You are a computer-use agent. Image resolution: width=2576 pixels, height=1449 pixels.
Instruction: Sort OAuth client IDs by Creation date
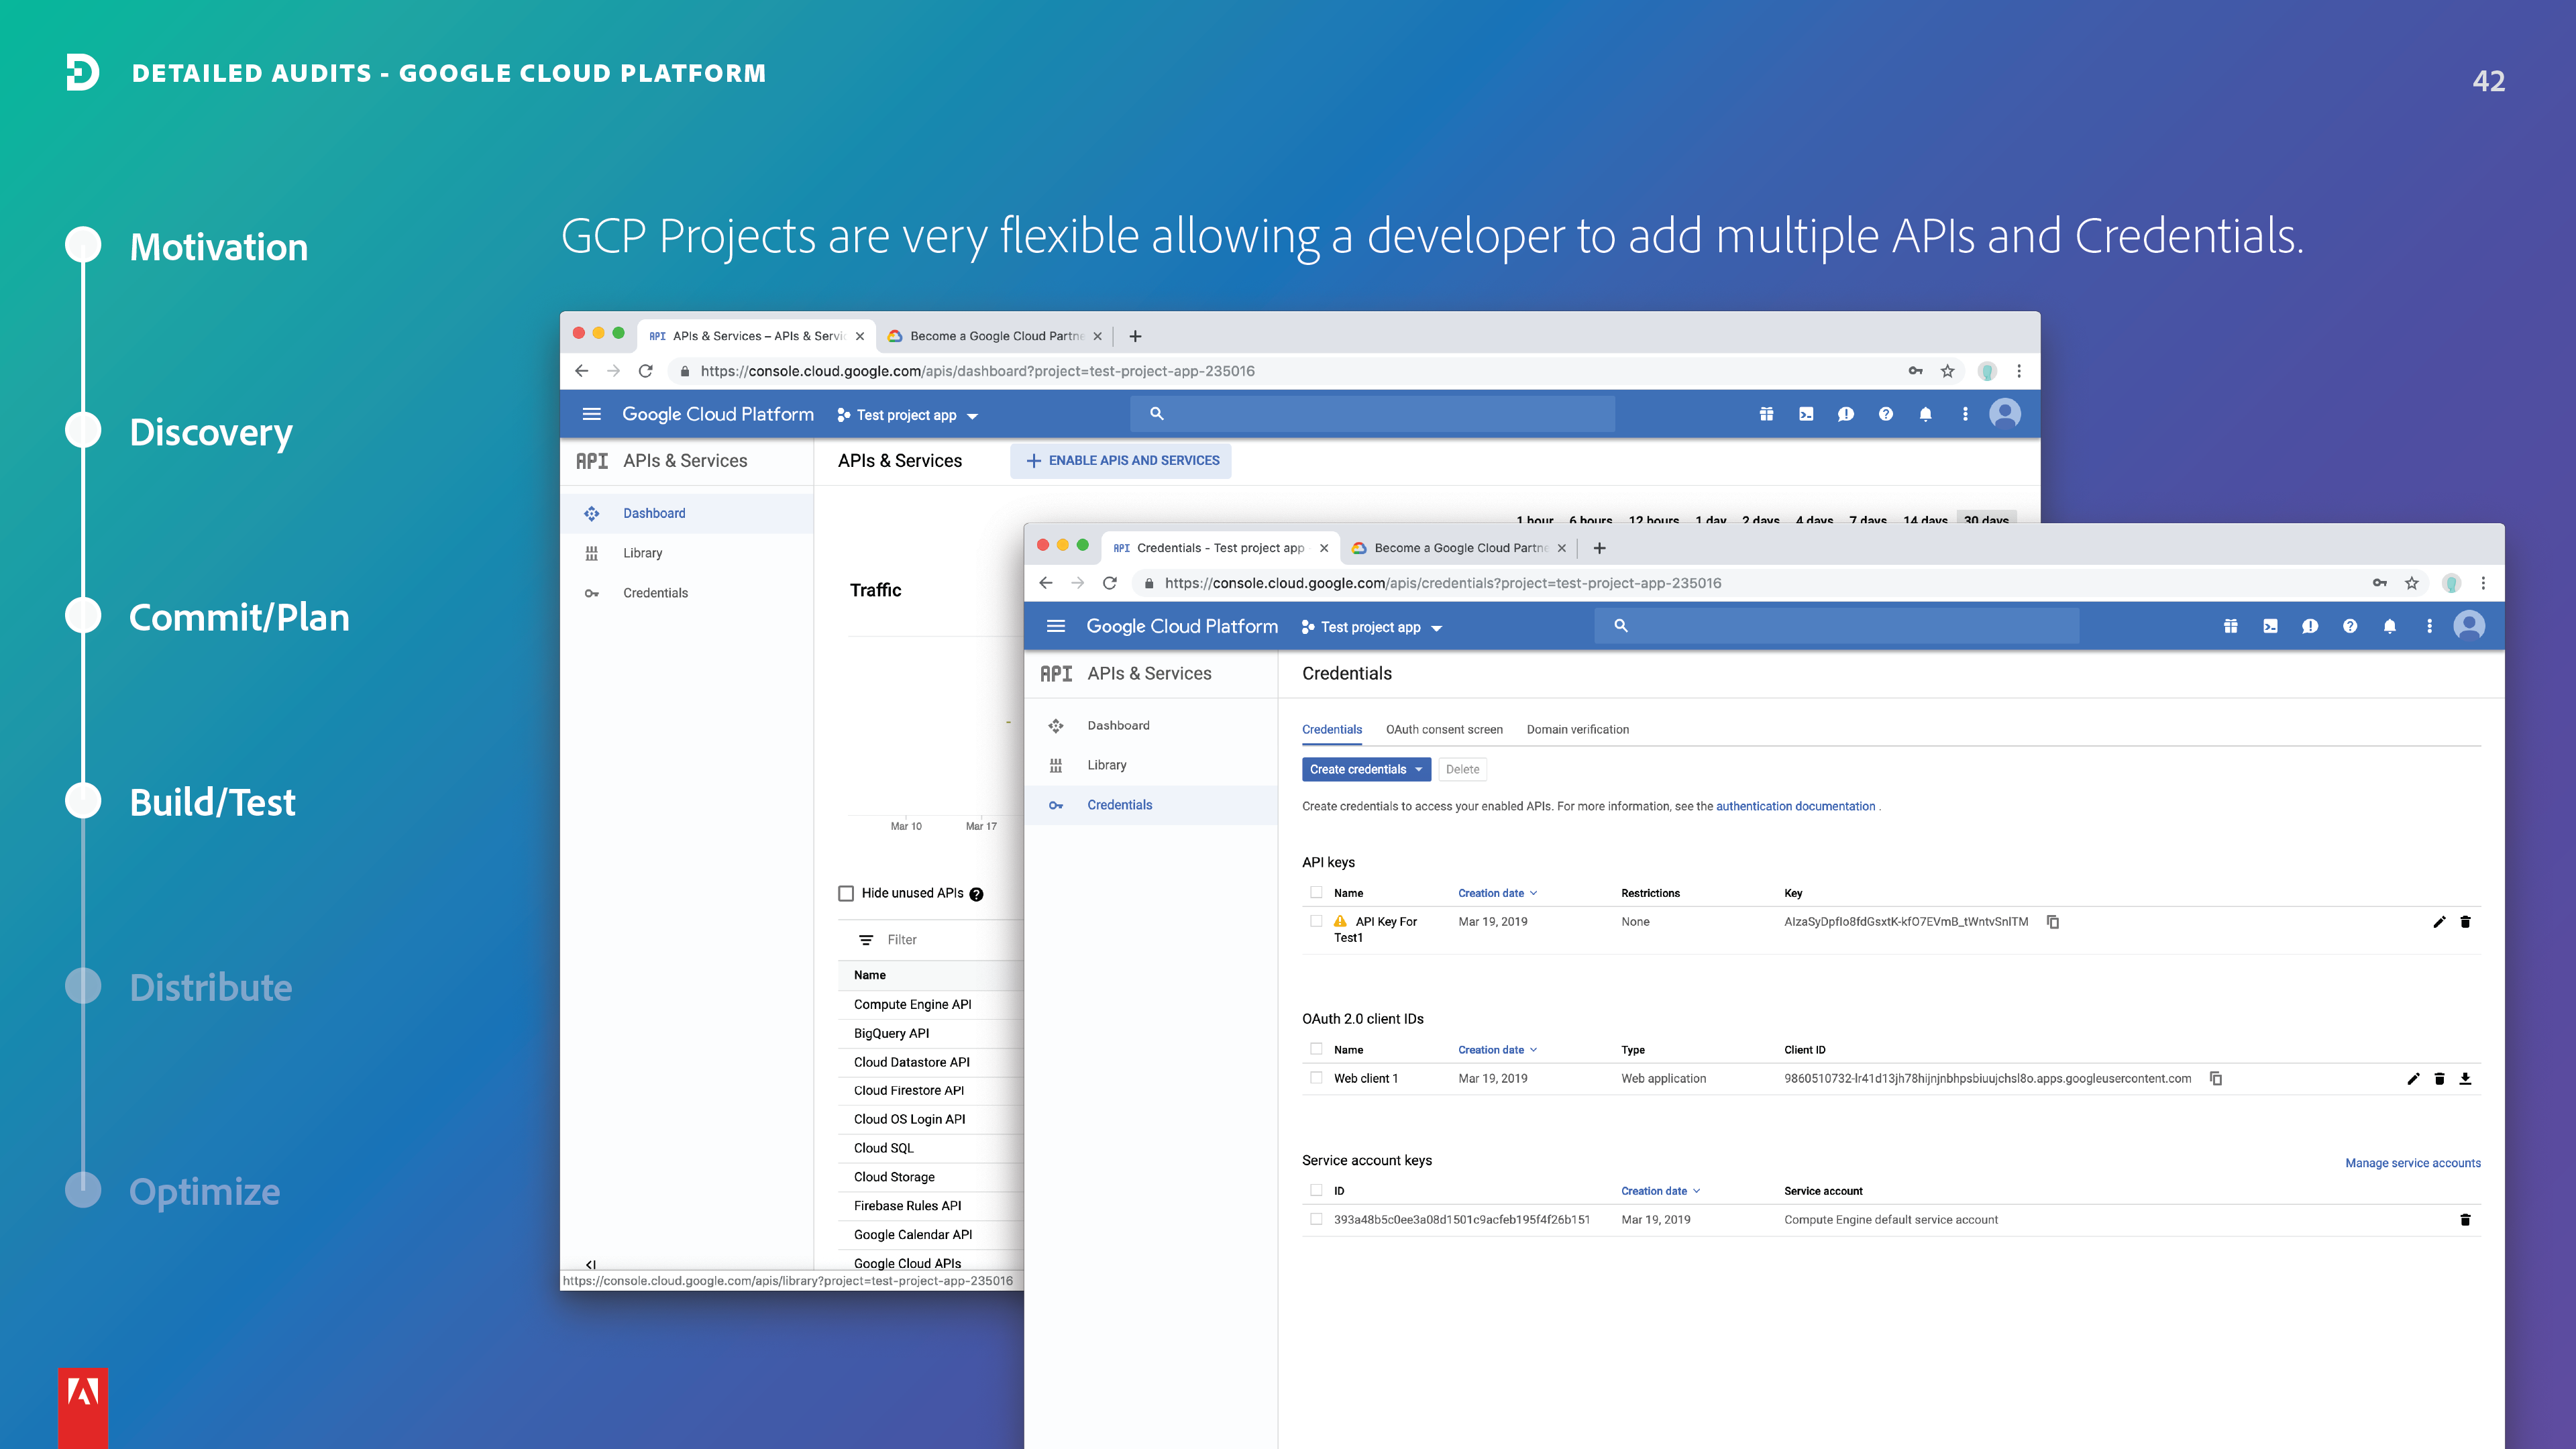[x=1497, y=1050]
